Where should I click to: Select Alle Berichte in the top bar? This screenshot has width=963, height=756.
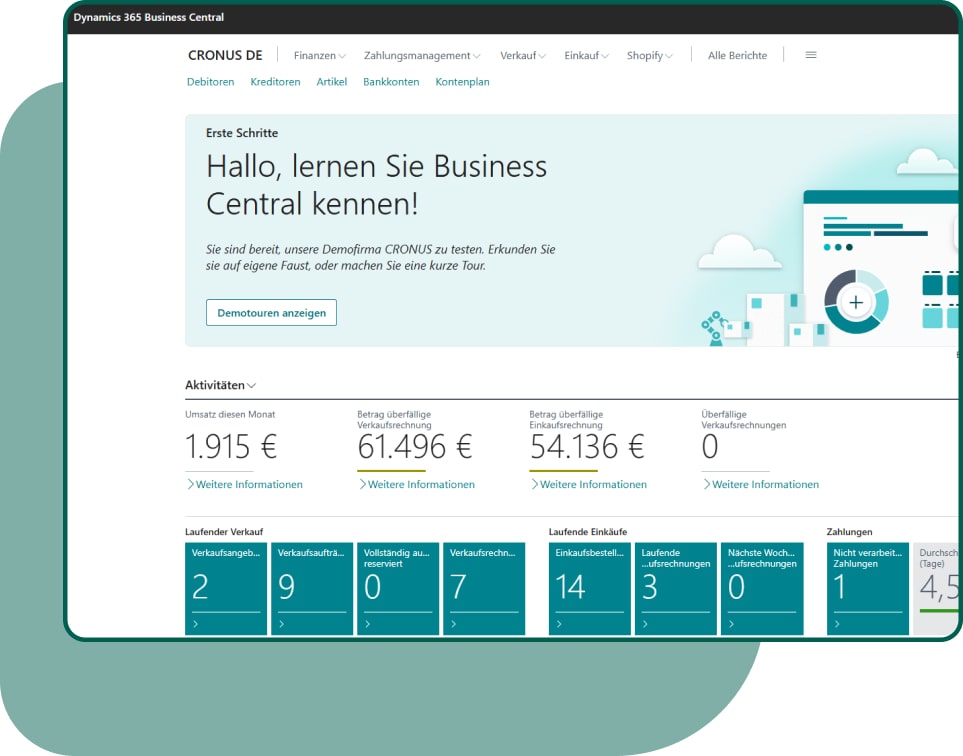pos(737,55)
